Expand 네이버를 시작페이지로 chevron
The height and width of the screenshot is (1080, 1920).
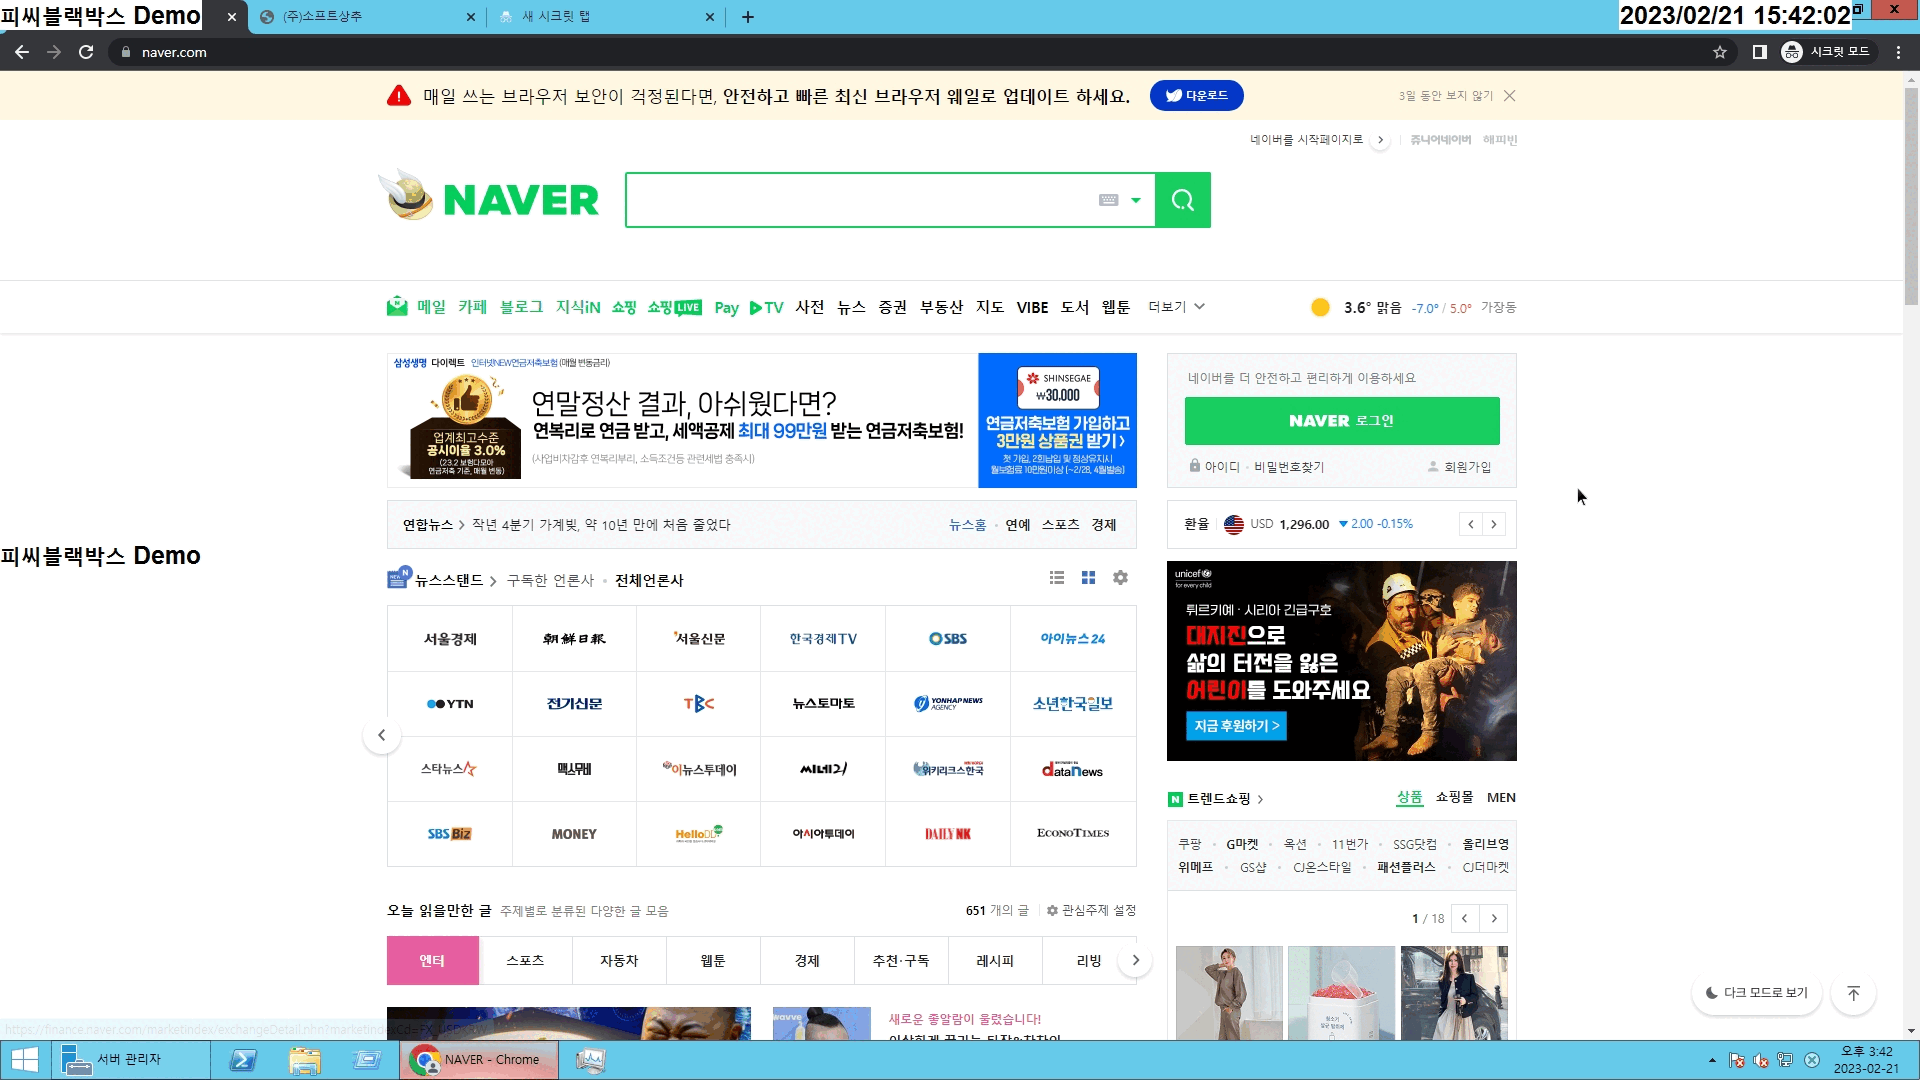click(x=1380, y=140)
